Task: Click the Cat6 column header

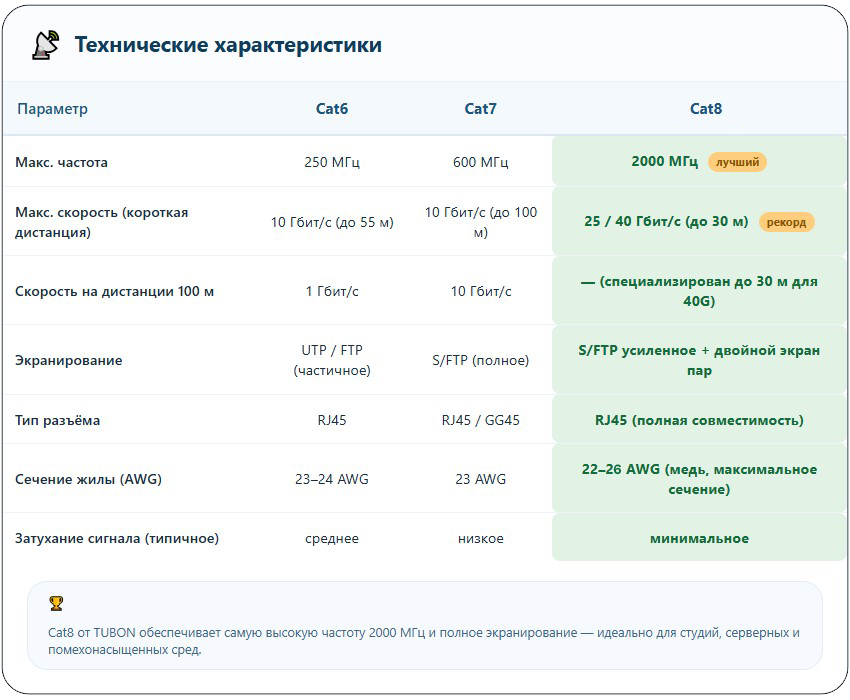Action: [x=332, y=108]
